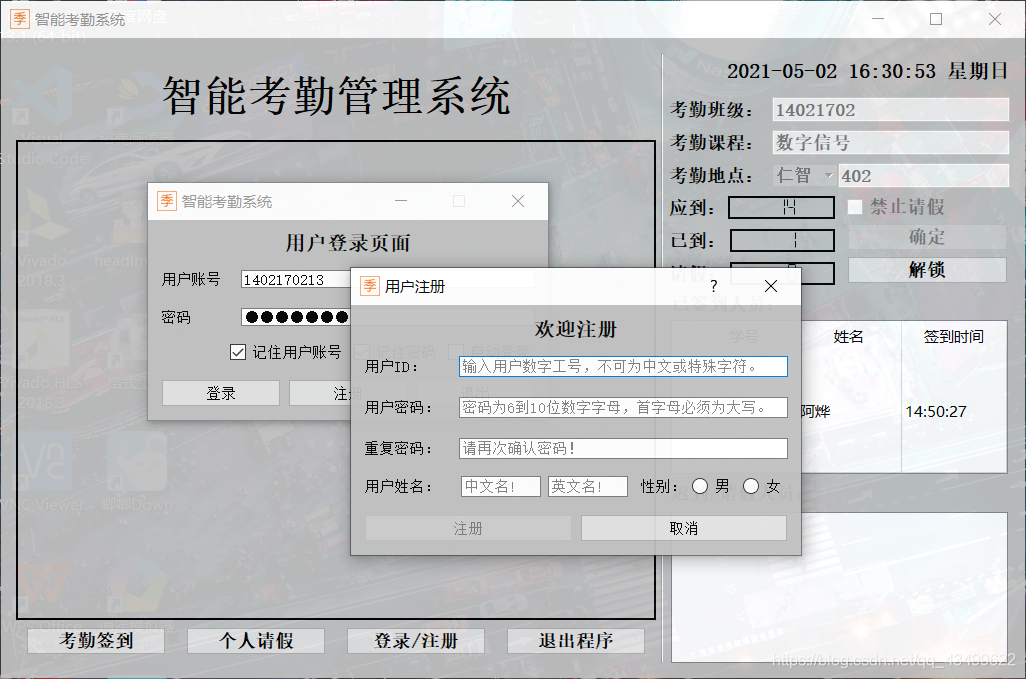Toggle the 记住用户账号 checkbox
The height and width of the screenshot is (679, 1026).
click(238, 353)
